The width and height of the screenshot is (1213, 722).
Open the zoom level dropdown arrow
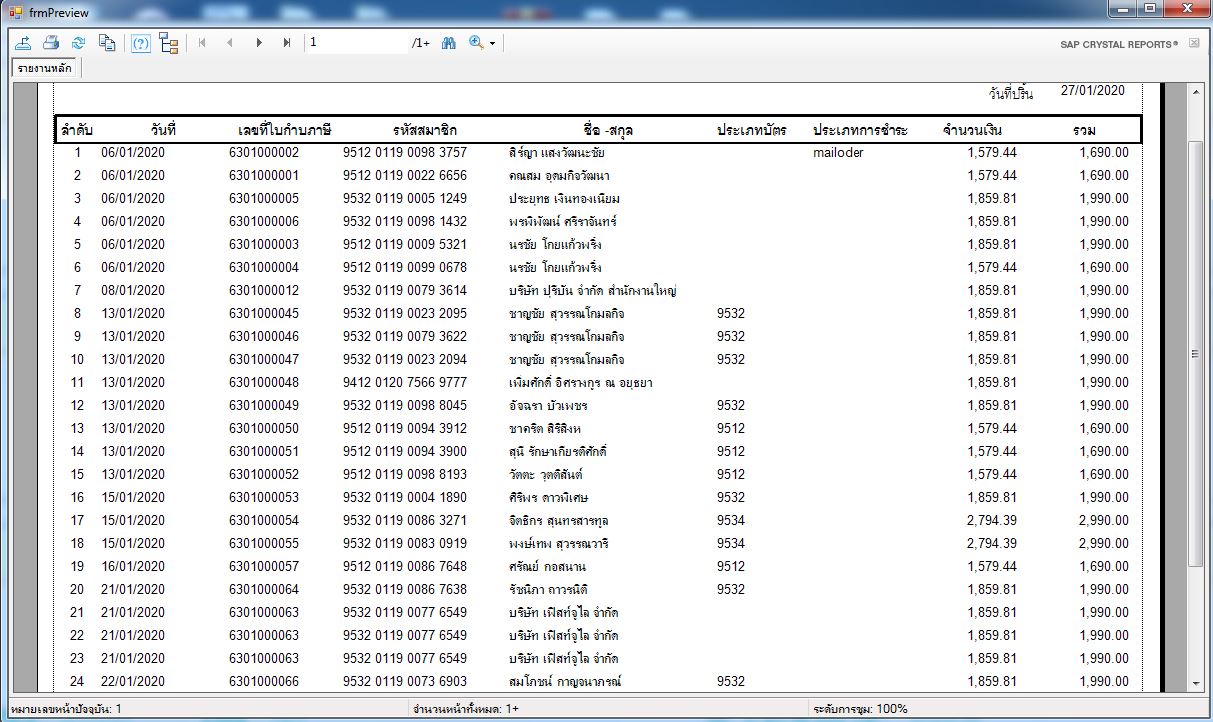tap(492, 44)
